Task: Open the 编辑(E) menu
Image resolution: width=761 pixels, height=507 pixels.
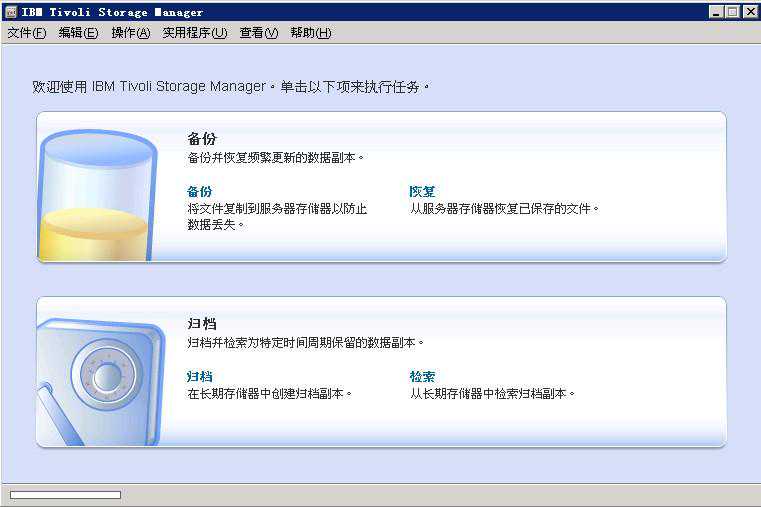Action: click(x=78, y=33)
